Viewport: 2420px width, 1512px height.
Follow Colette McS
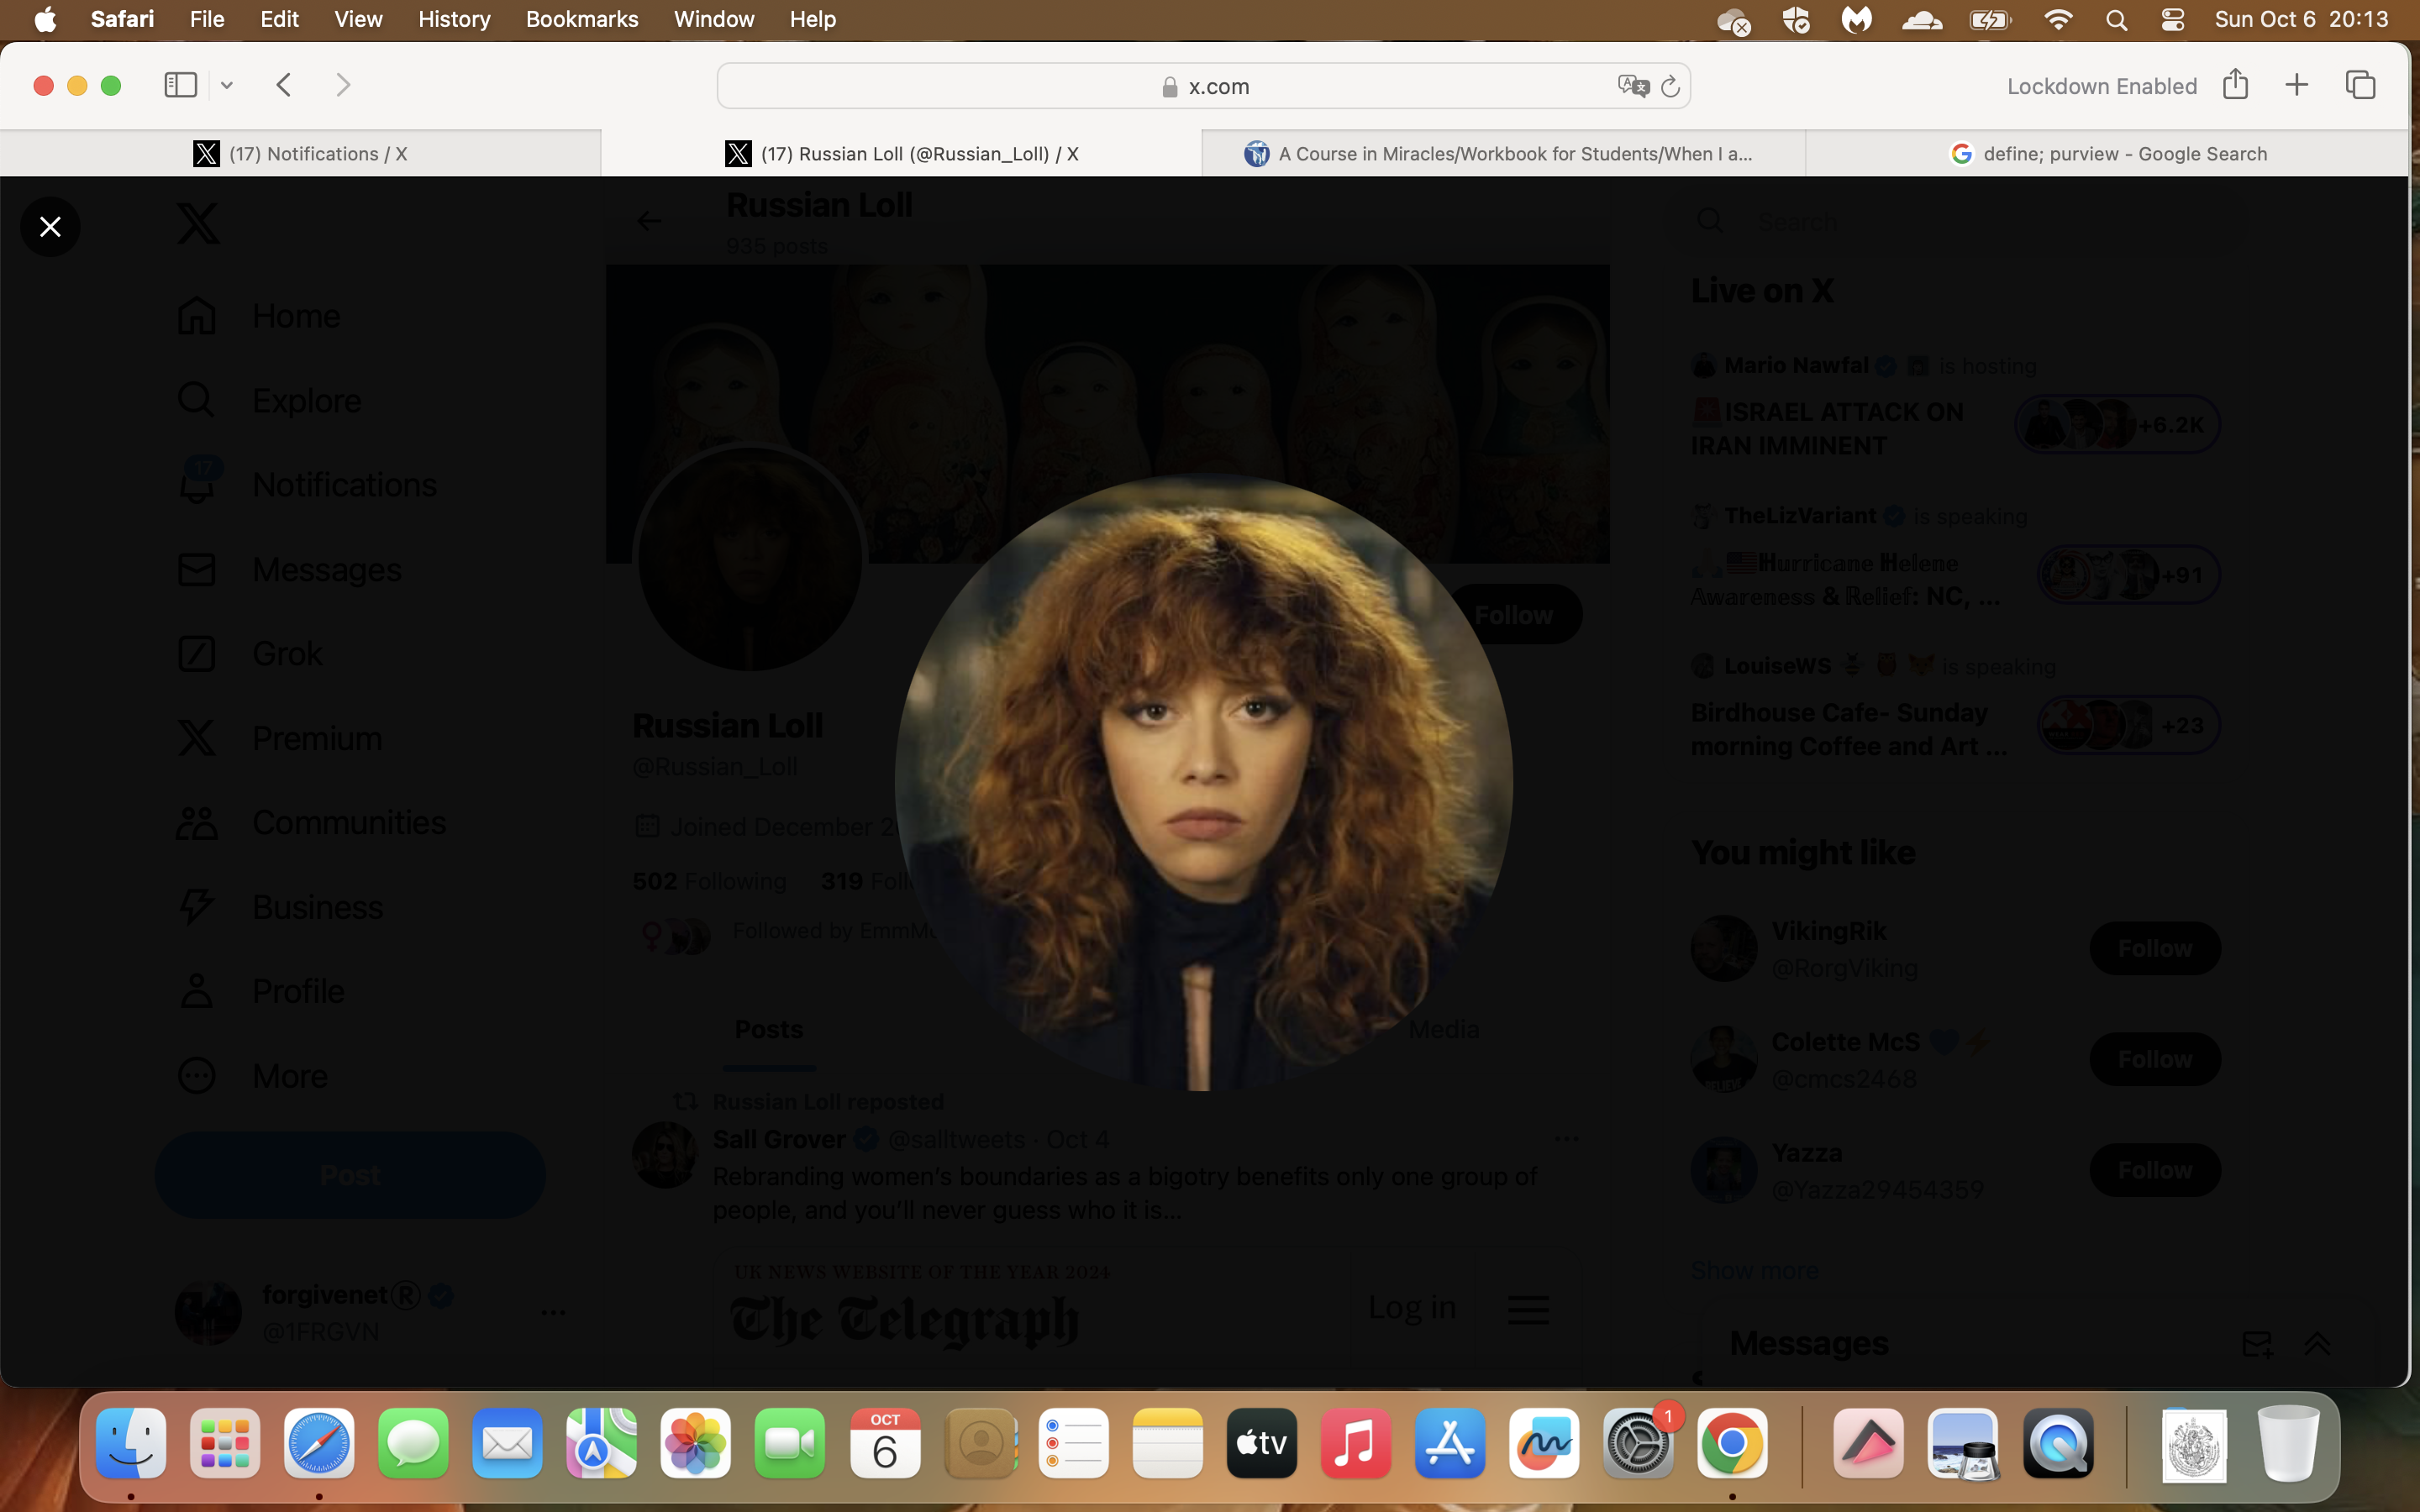click(x=2155, y=1059)
